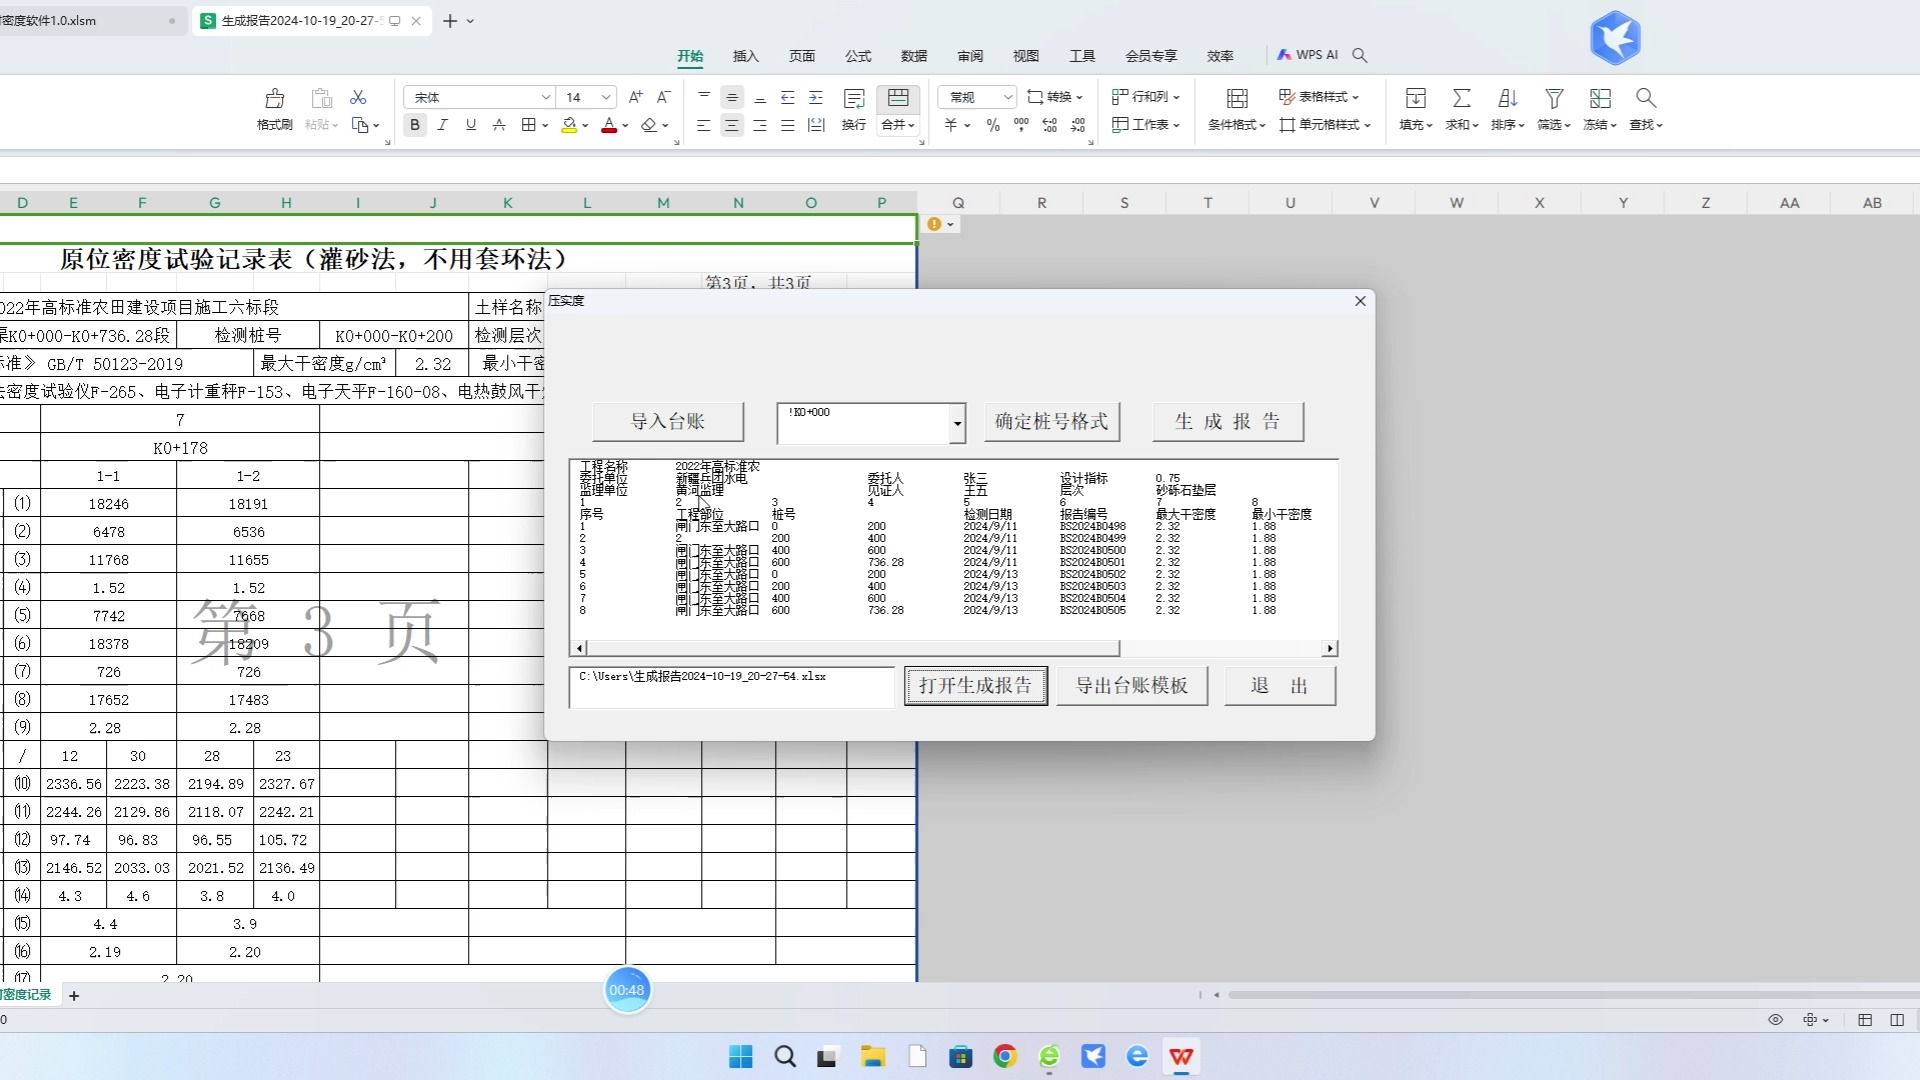Click the Format Painter icon

(x=274, y=99)
